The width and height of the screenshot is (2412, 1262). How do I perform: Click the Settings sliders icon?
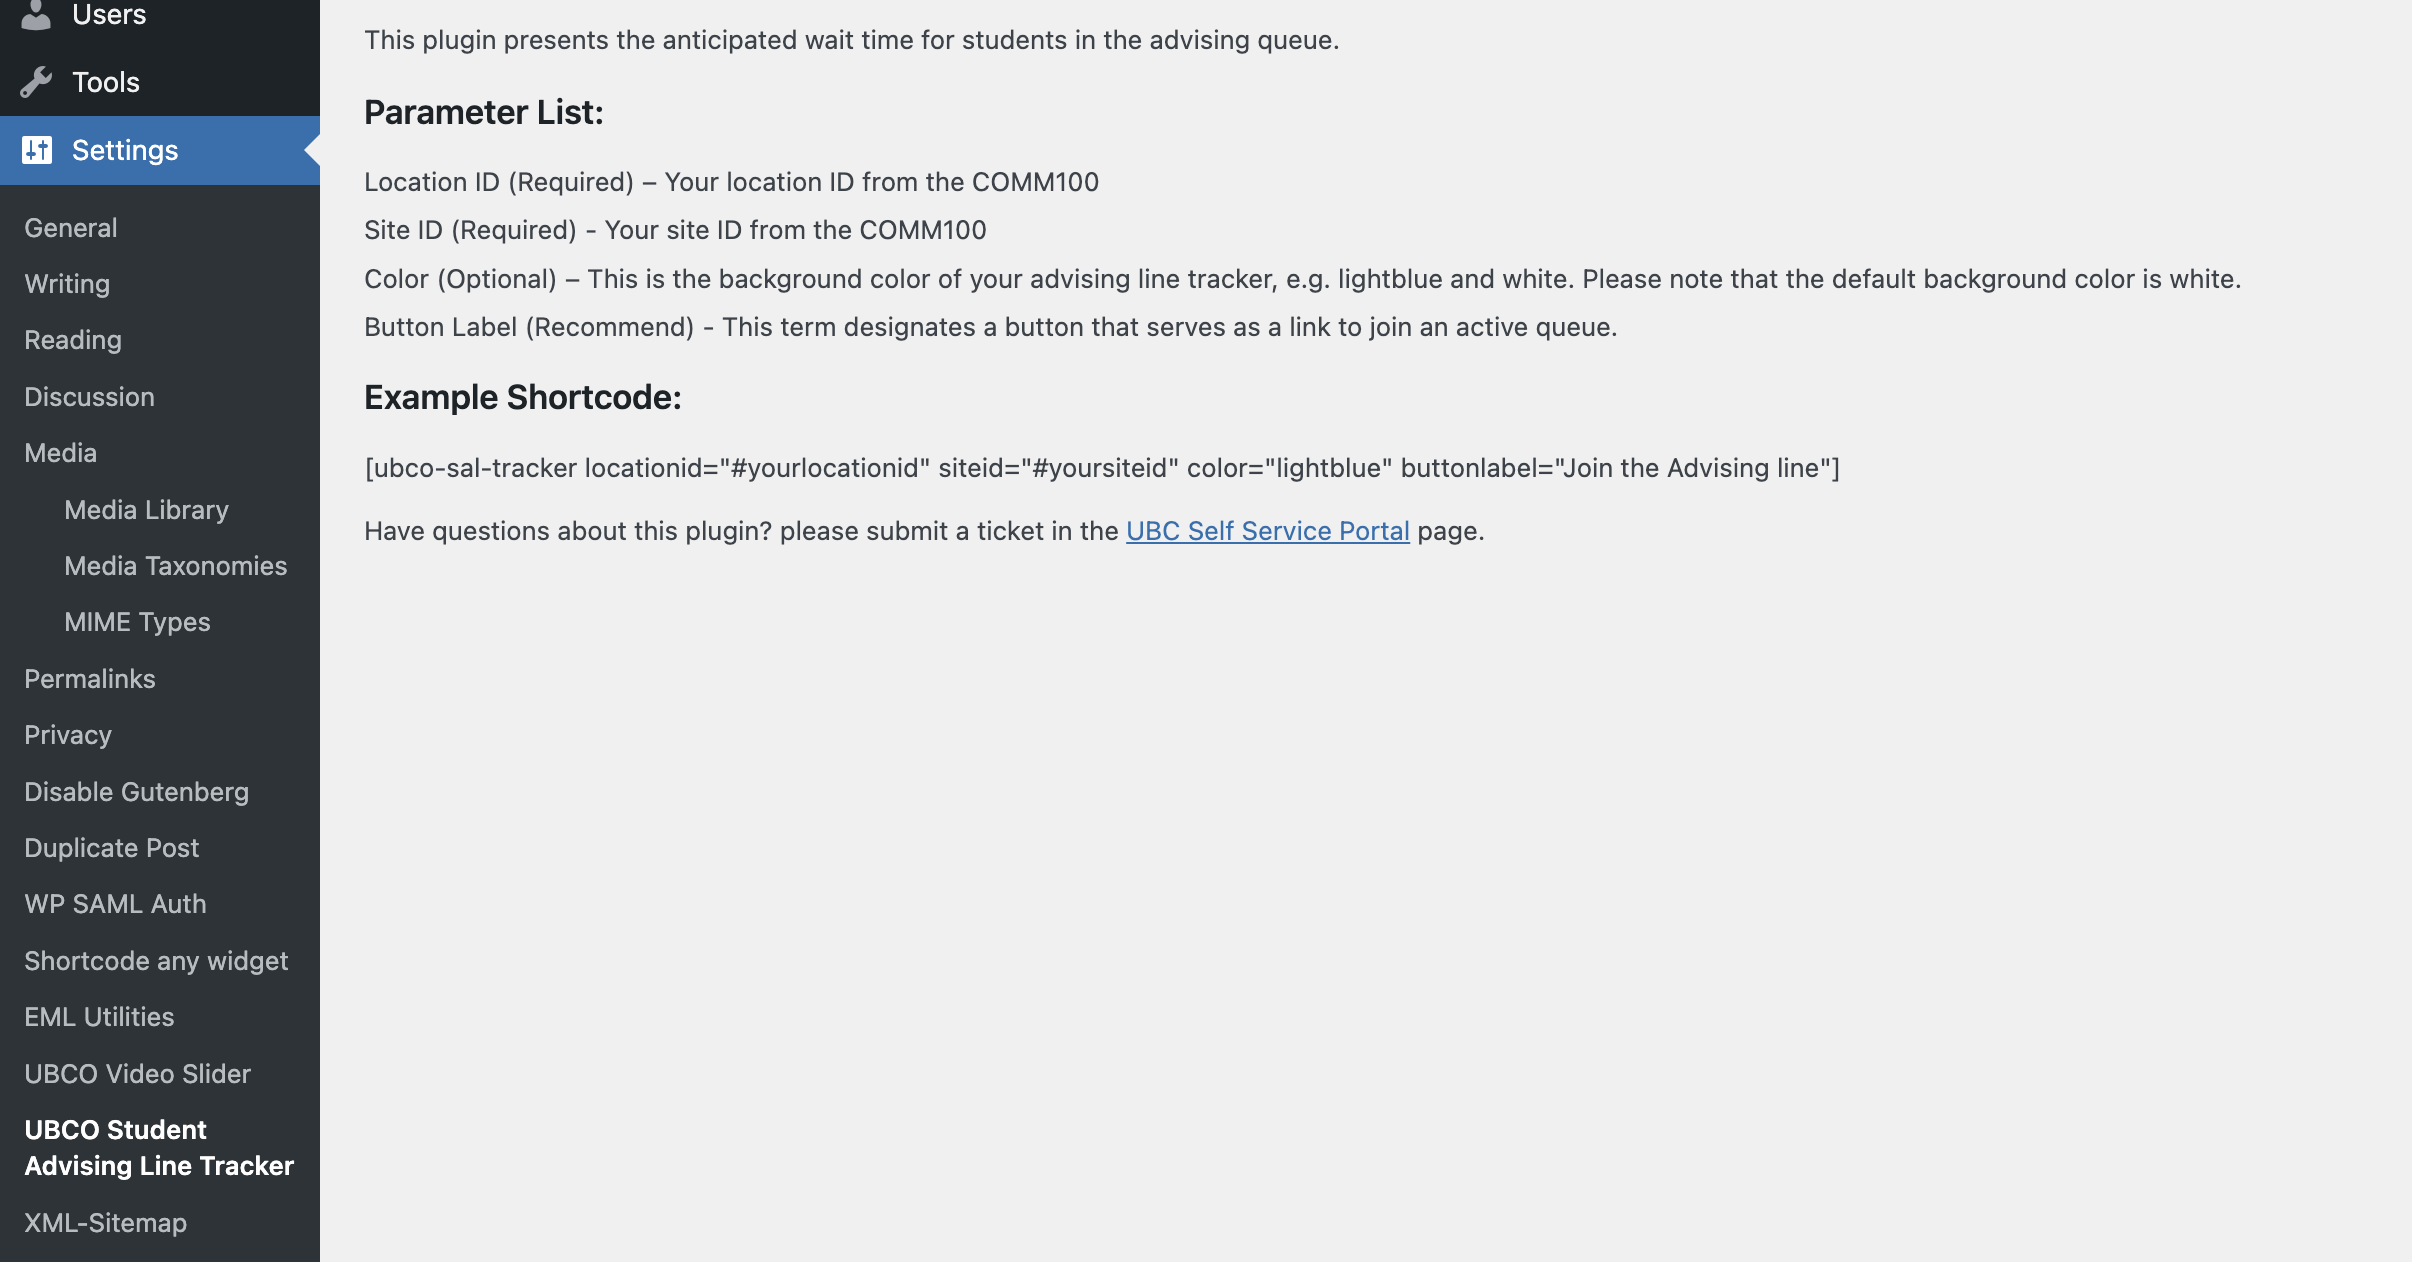click(x=36, y=150)
